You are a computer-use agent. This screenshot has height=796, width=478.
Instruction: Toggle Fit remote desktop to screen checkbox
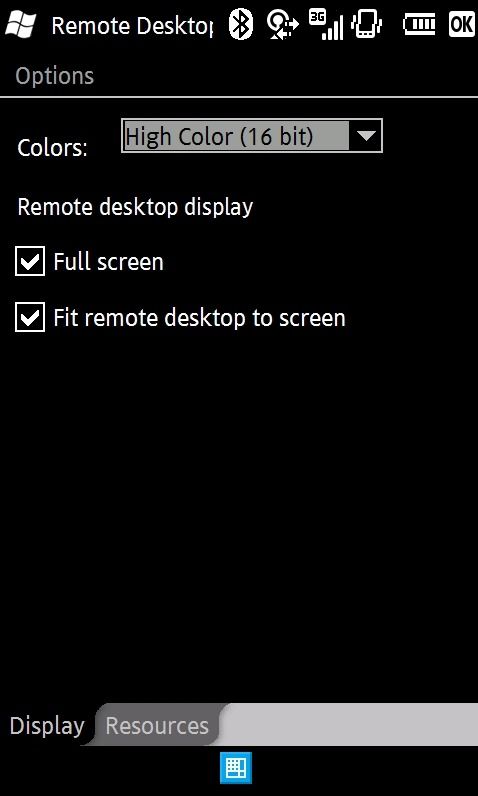pos(30,317)
